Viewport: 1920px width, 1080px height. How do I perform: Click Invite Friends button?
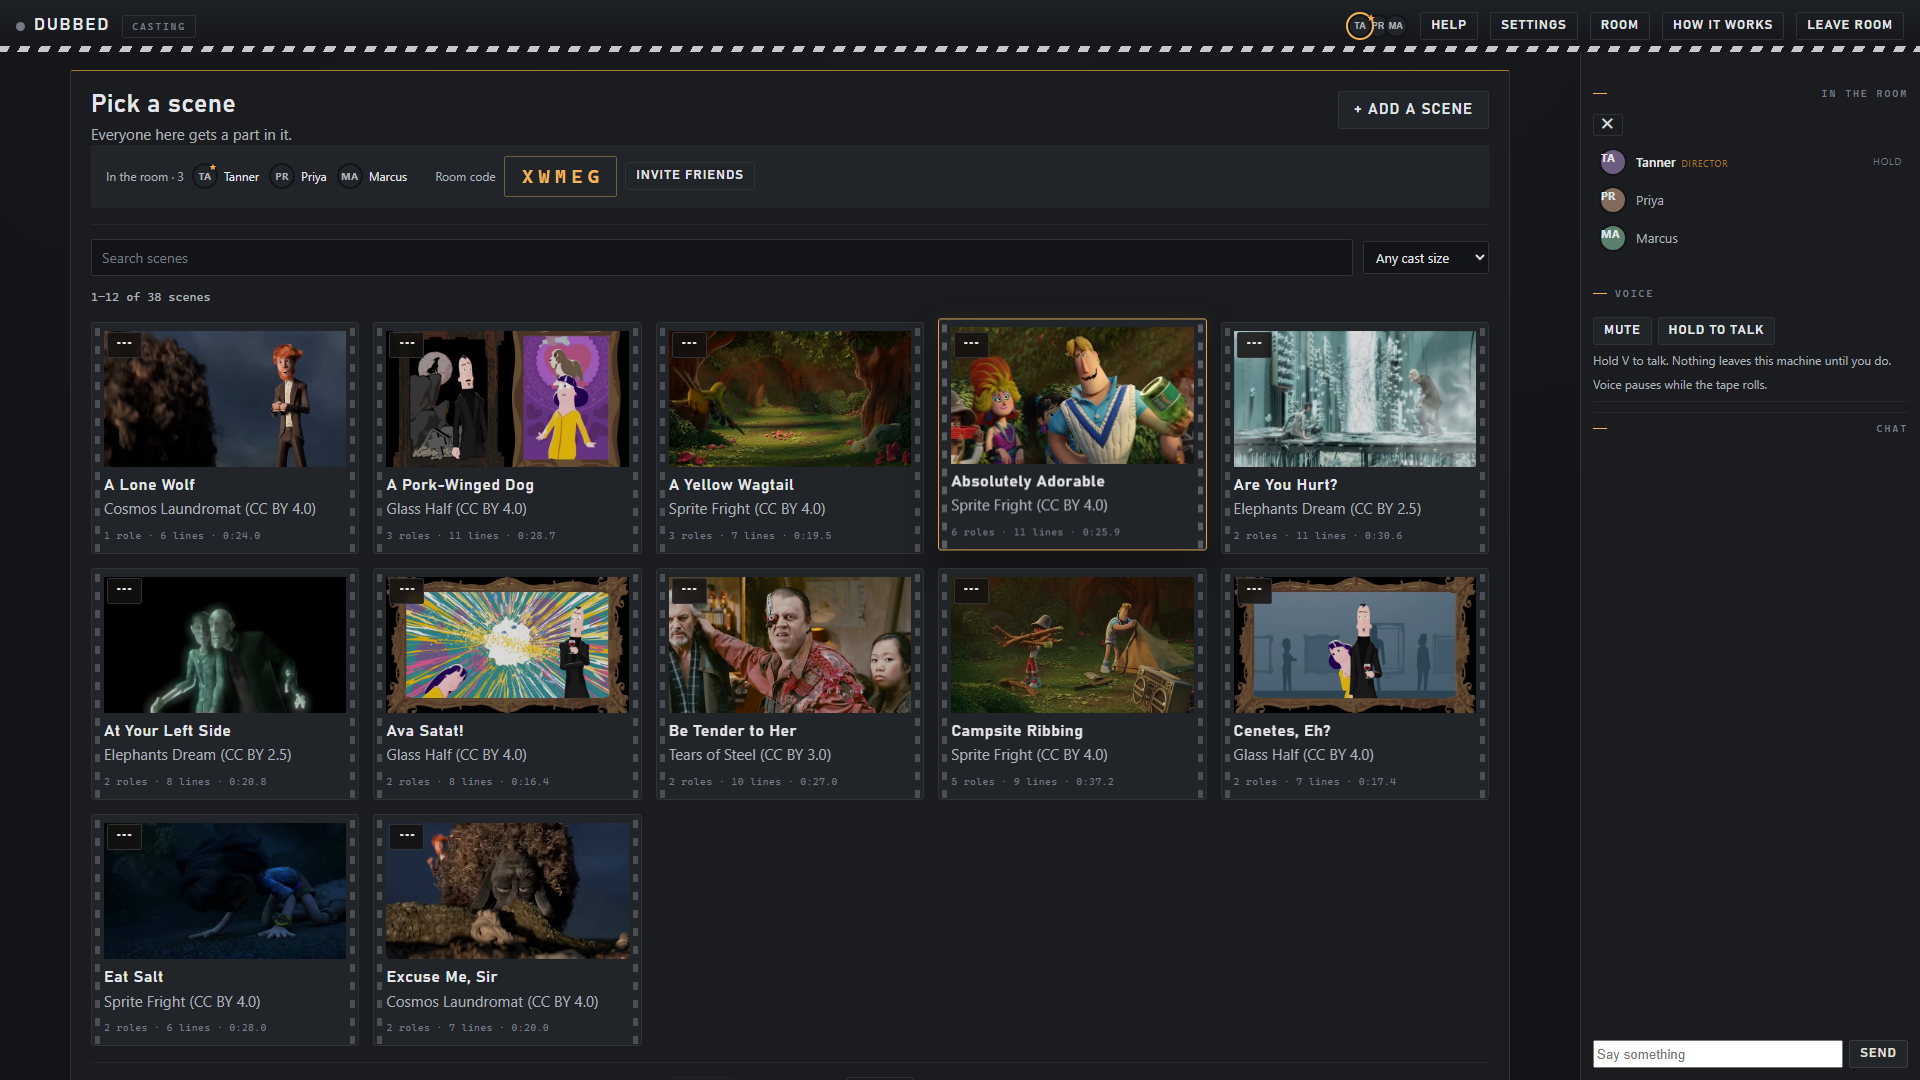click(x=689, y=175)
